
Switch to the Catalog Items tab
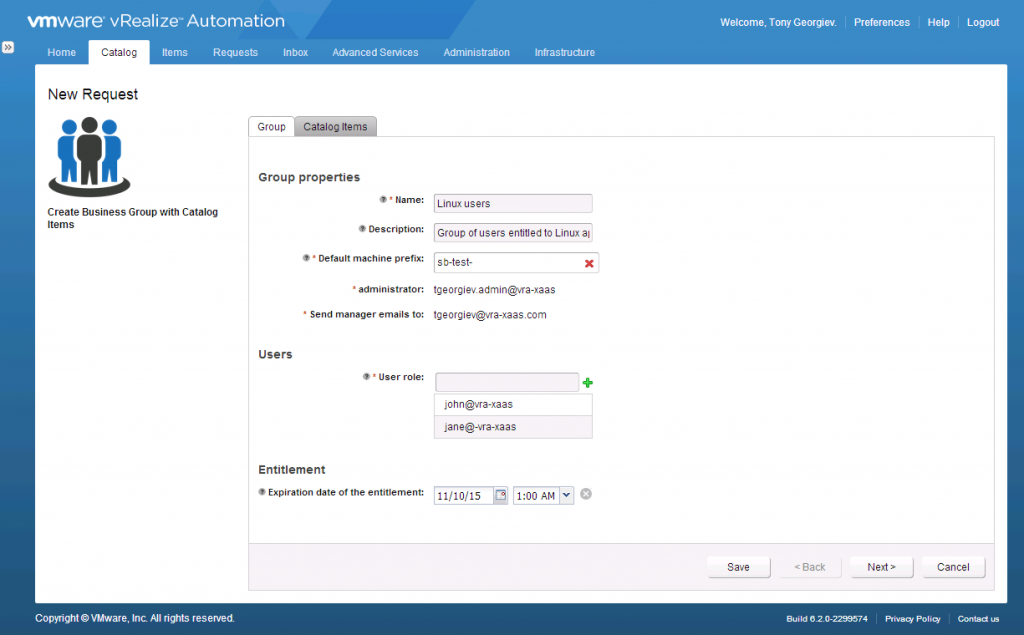(x=335, y=126)
